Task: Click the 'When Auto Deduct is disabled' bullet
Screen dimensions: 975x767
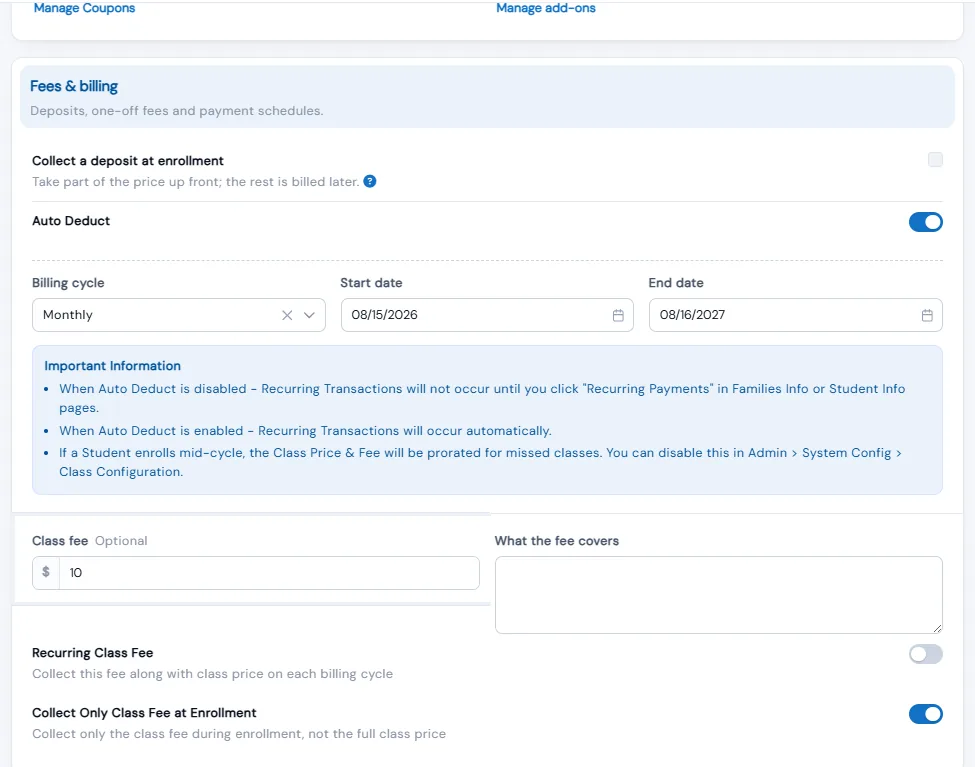Action: [482, 398]
